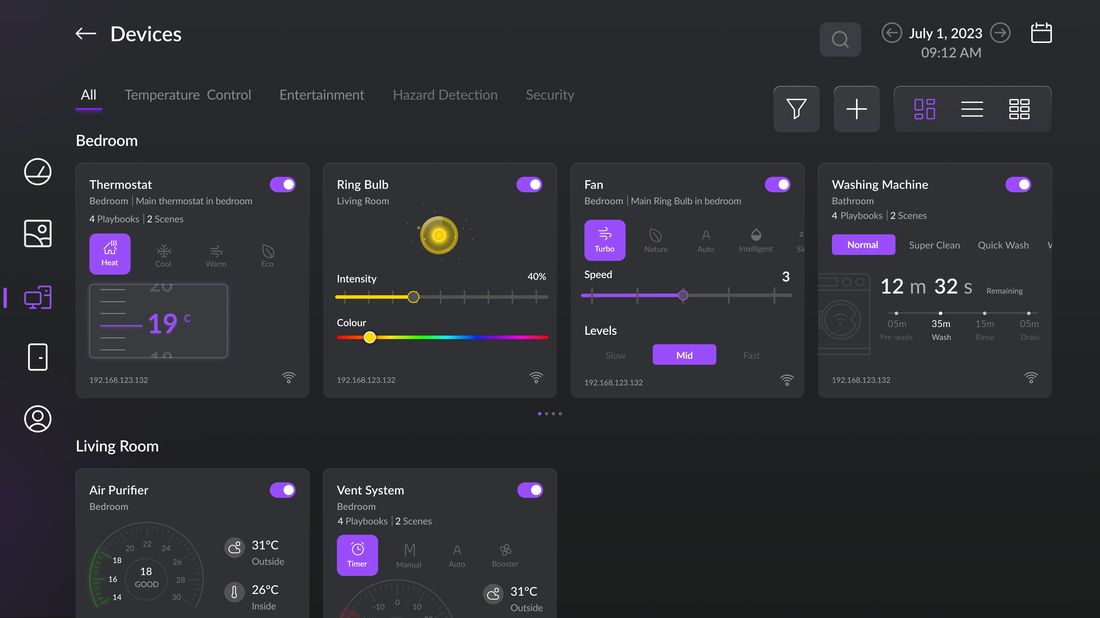Image resolution: width=1100 pixels, height=618 pixels.
Task: Switch to grid view icon
Action: click(1019, 109)
